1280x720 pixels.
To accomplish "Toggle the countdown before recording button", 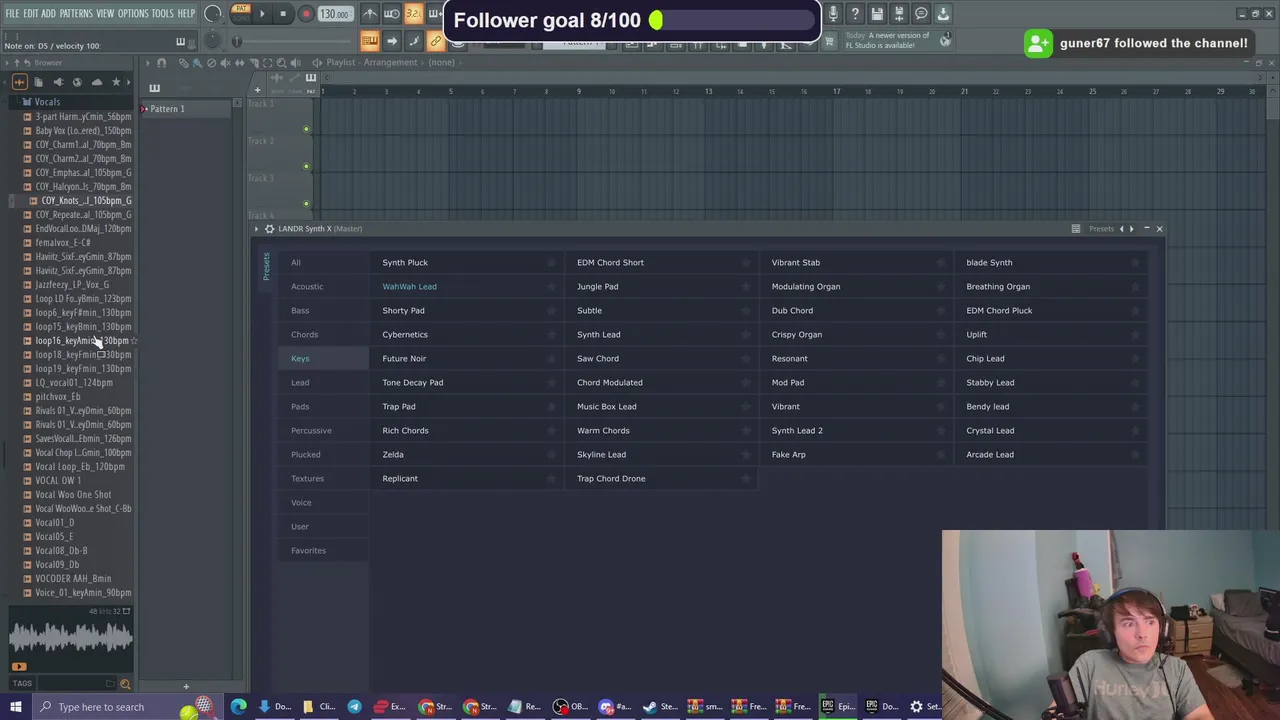I will [x=414, y=14].
